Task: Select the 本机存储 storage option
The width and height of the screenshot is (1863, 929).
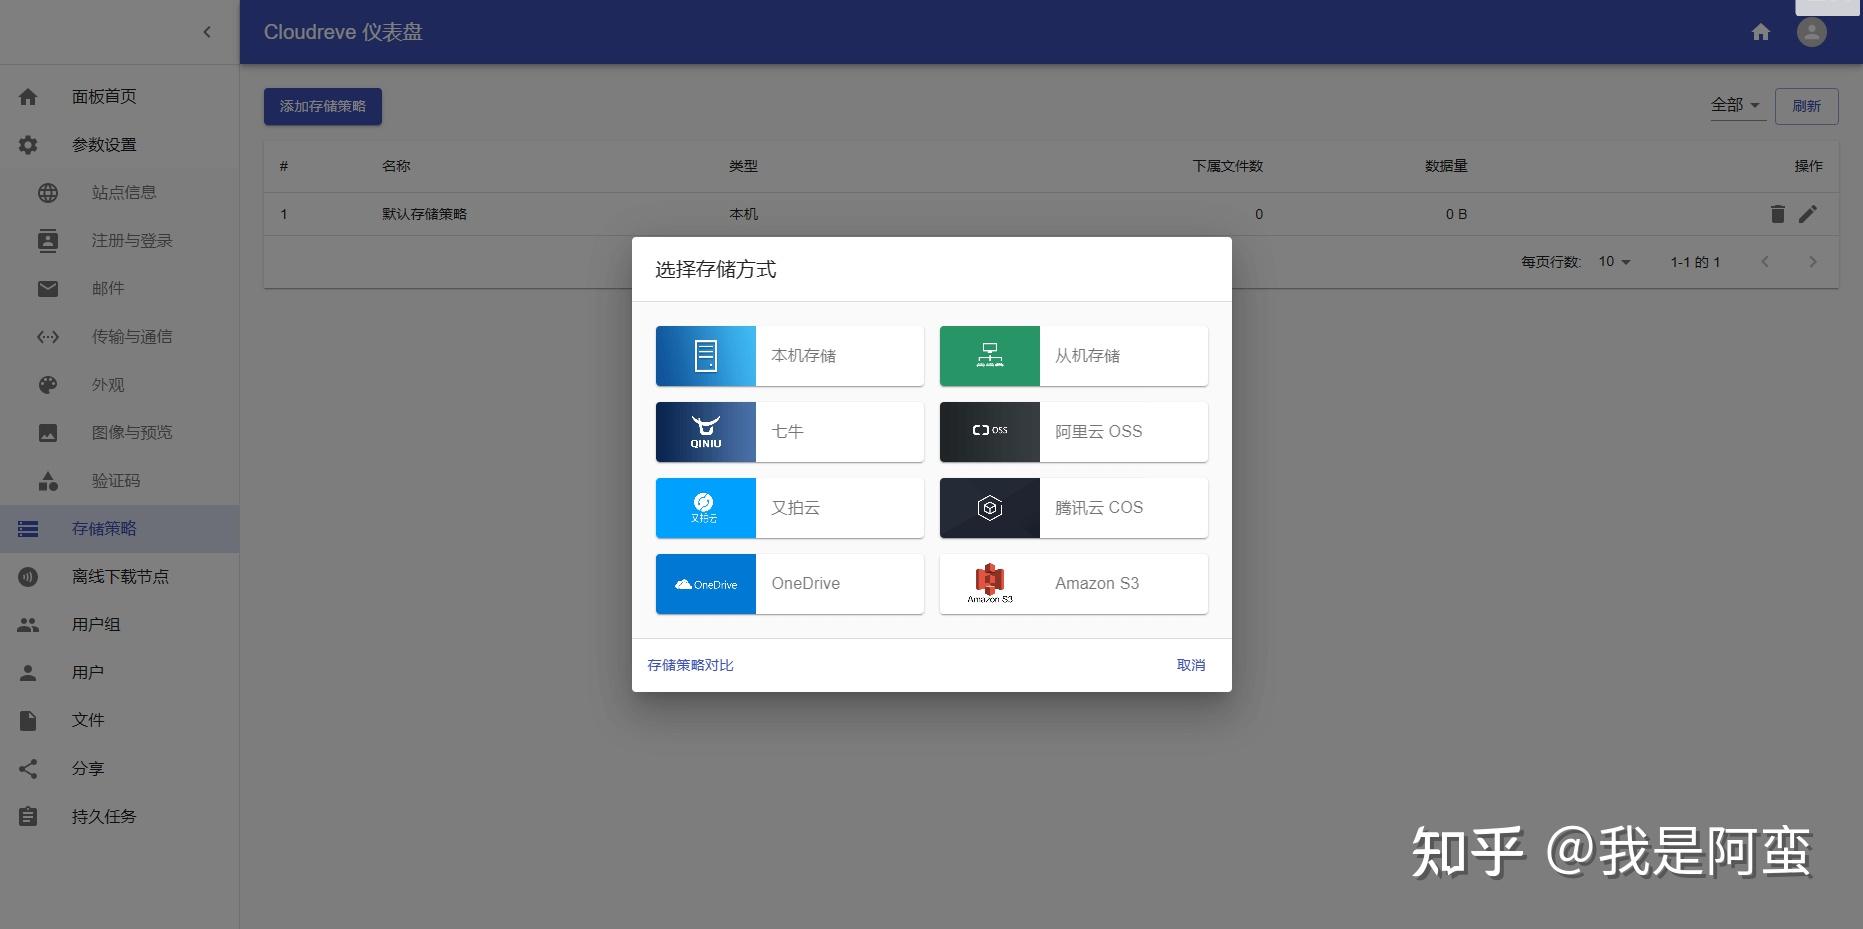Action: click(788, 355)
